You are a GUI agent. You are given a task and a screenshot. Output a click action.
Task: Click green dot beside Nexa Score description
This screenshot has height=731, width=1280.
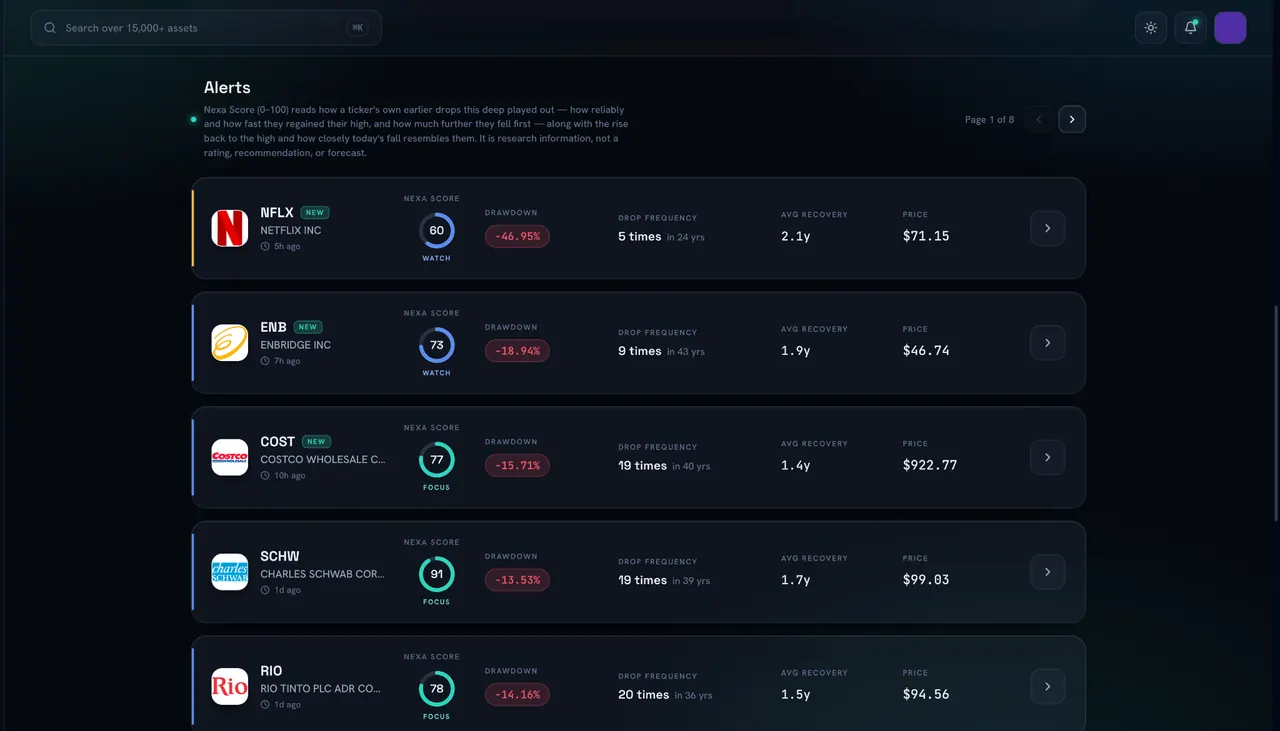193,119
